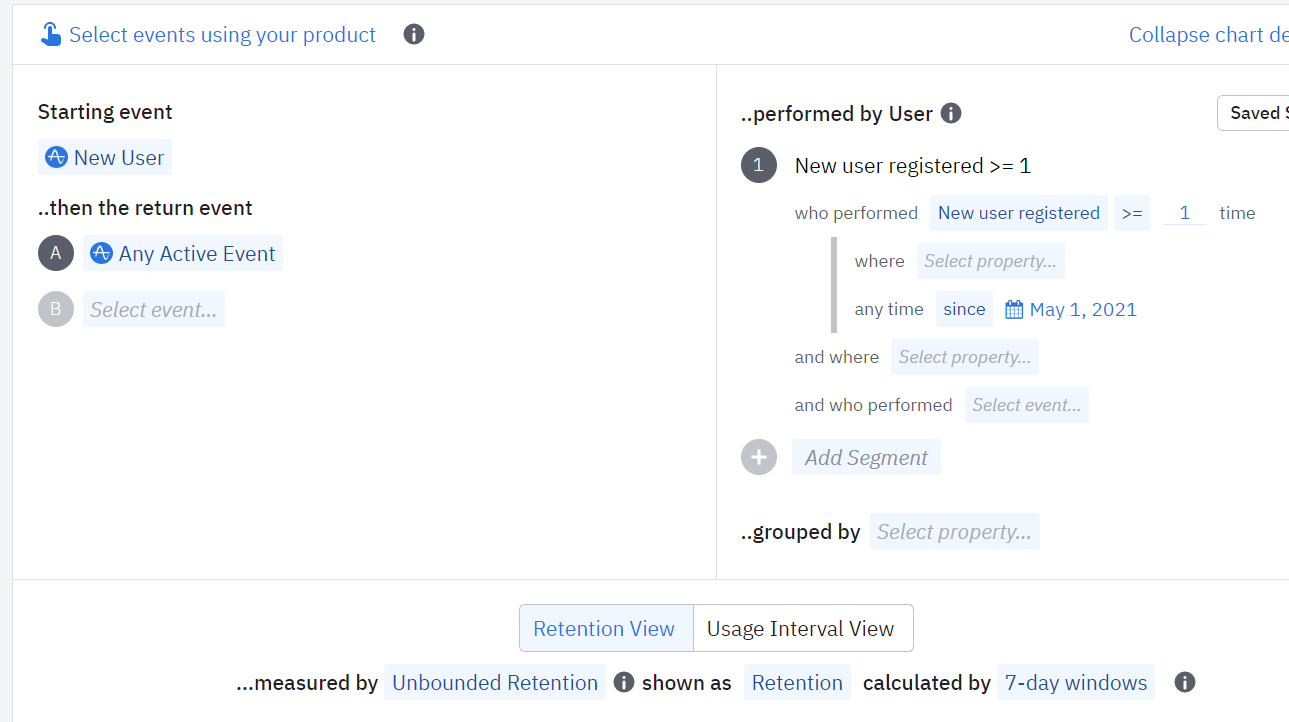Viewport: 1289px width, 722px height.
Task: Click info icon next to performed by User
Action: pyautogui.click(x=951, y=113)
